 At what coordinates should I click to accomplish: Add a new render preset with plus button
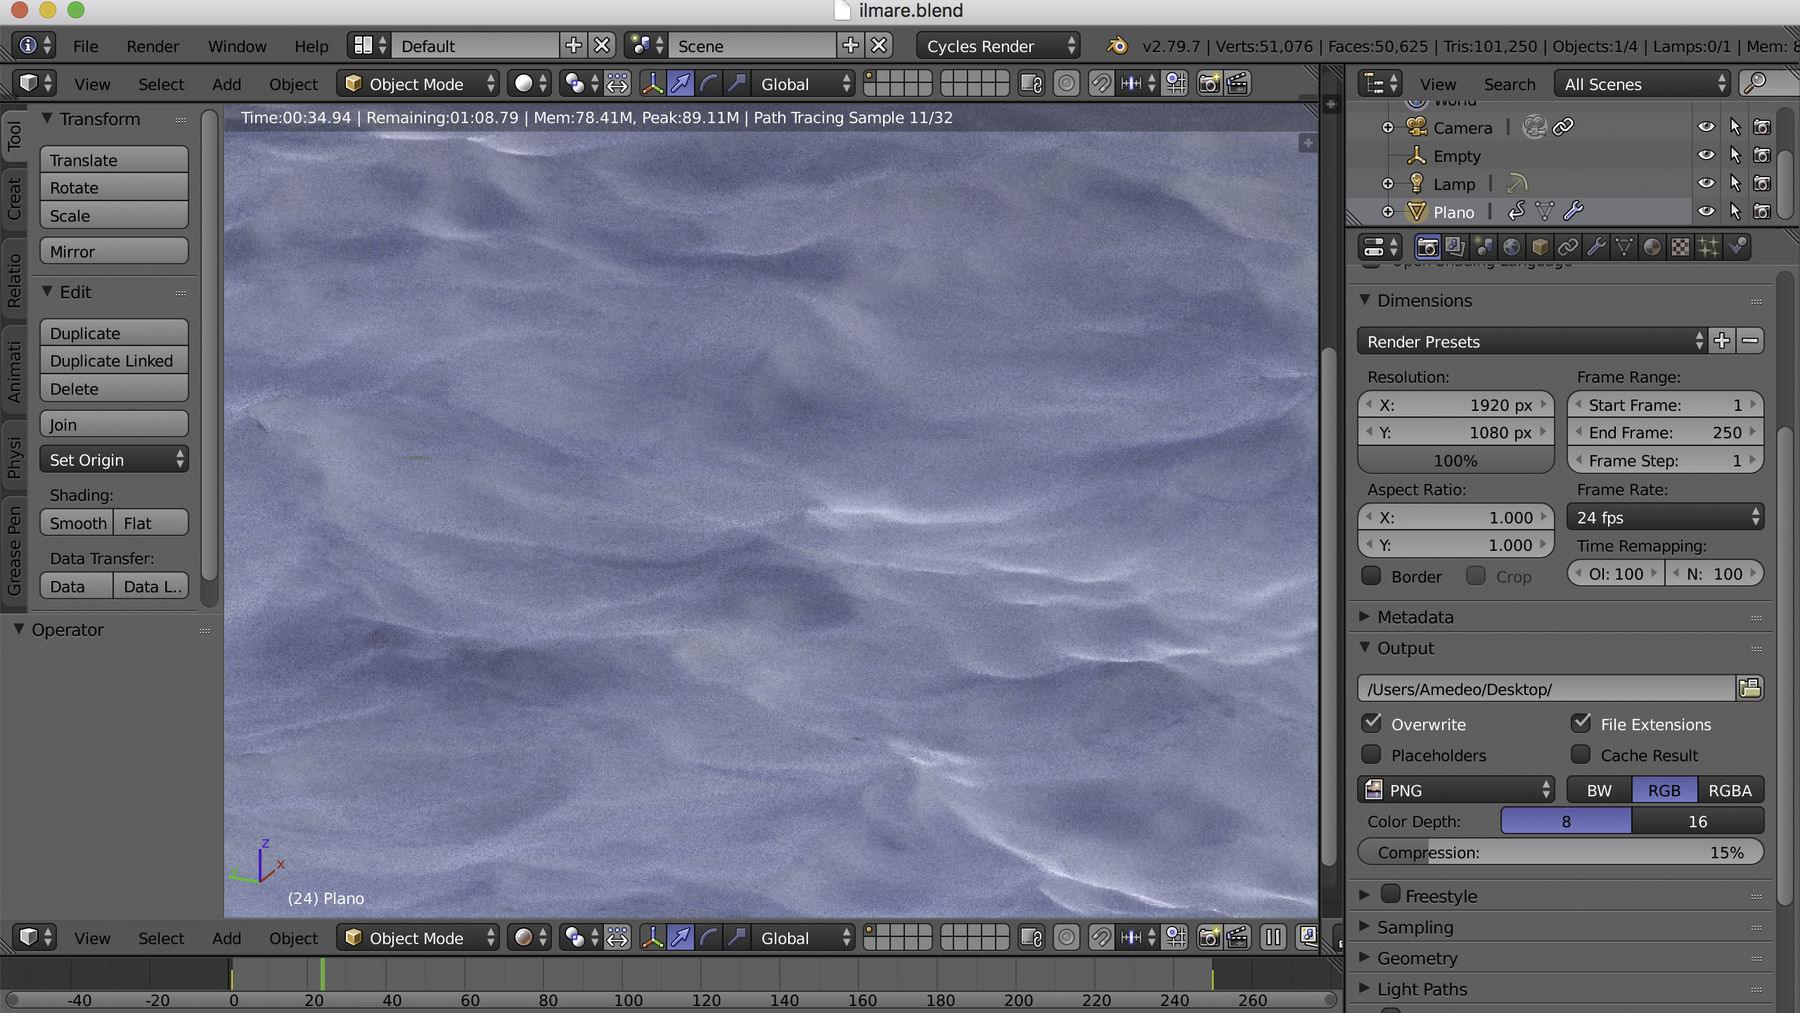point(1722,341)
